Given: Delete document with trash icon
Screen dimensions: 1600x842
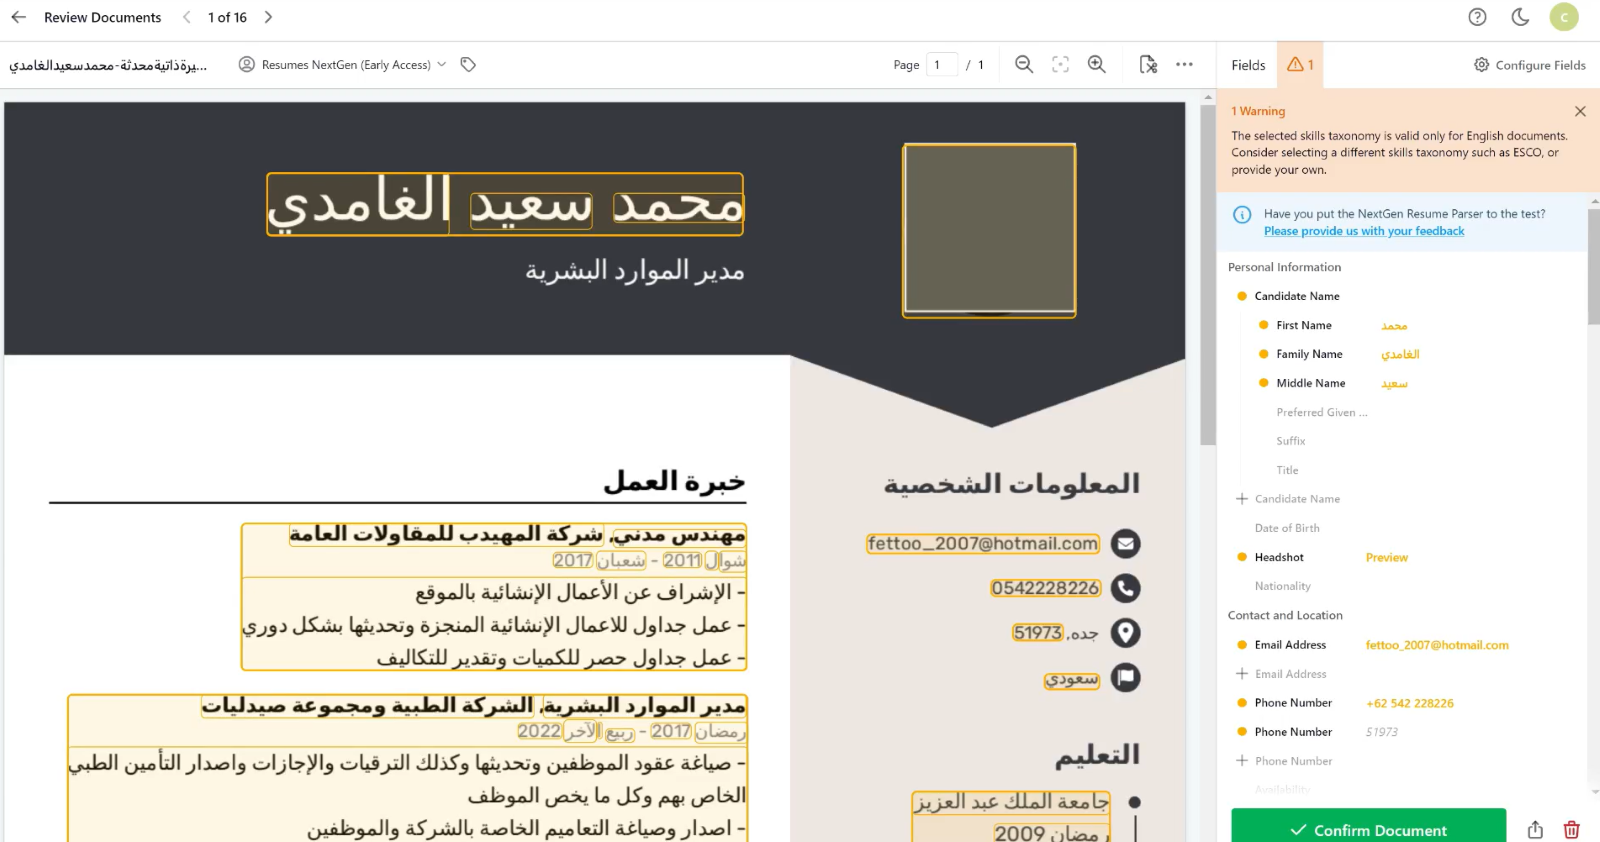Looking at the screenshot, I should 1572,830.
